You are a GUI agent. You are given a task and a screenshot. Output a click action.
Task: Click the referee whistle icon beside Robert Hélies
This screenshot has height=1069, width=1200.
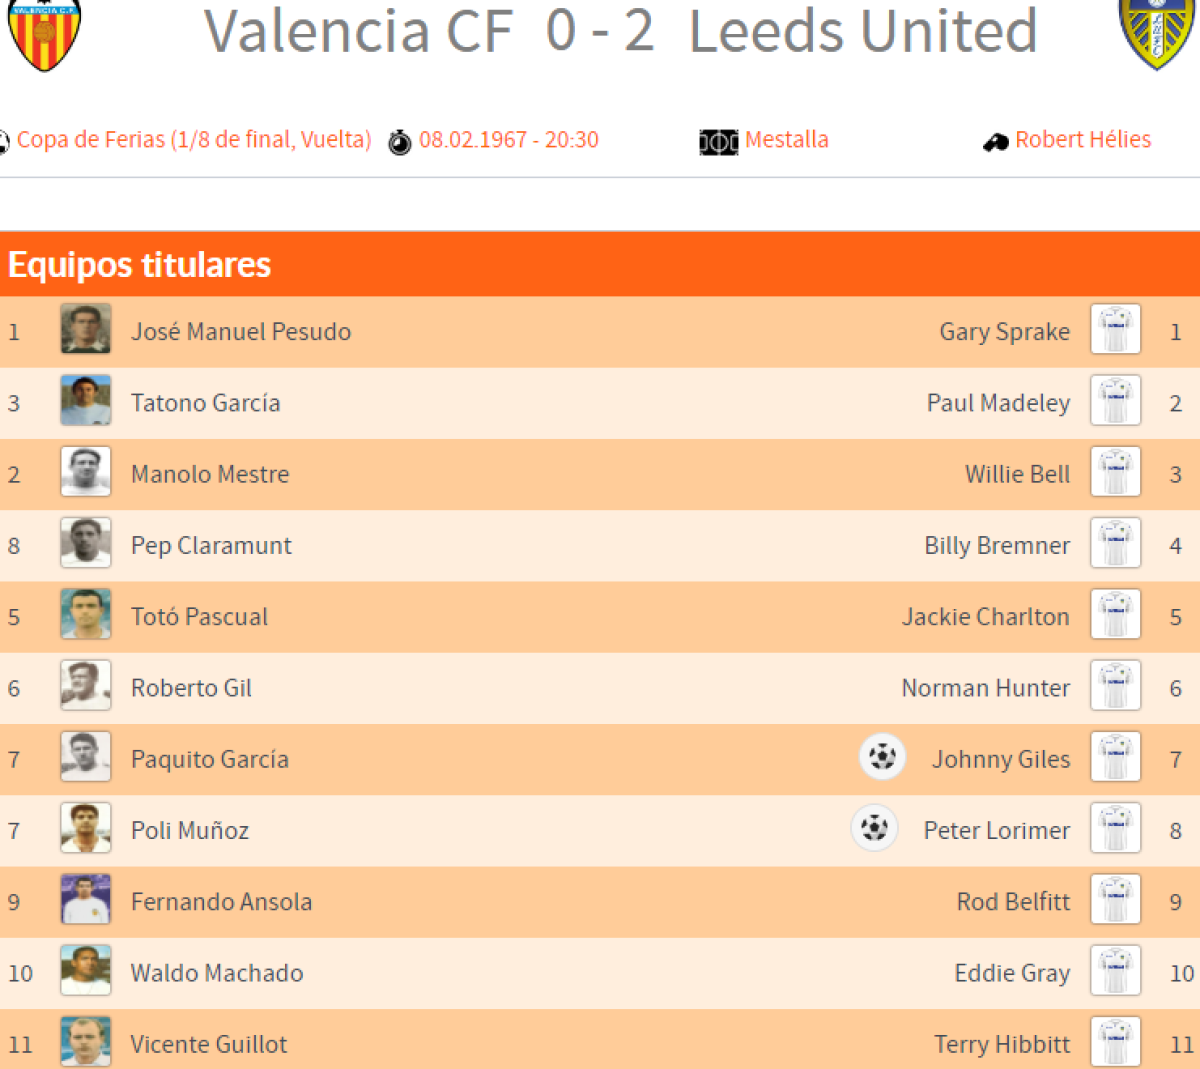995,142
